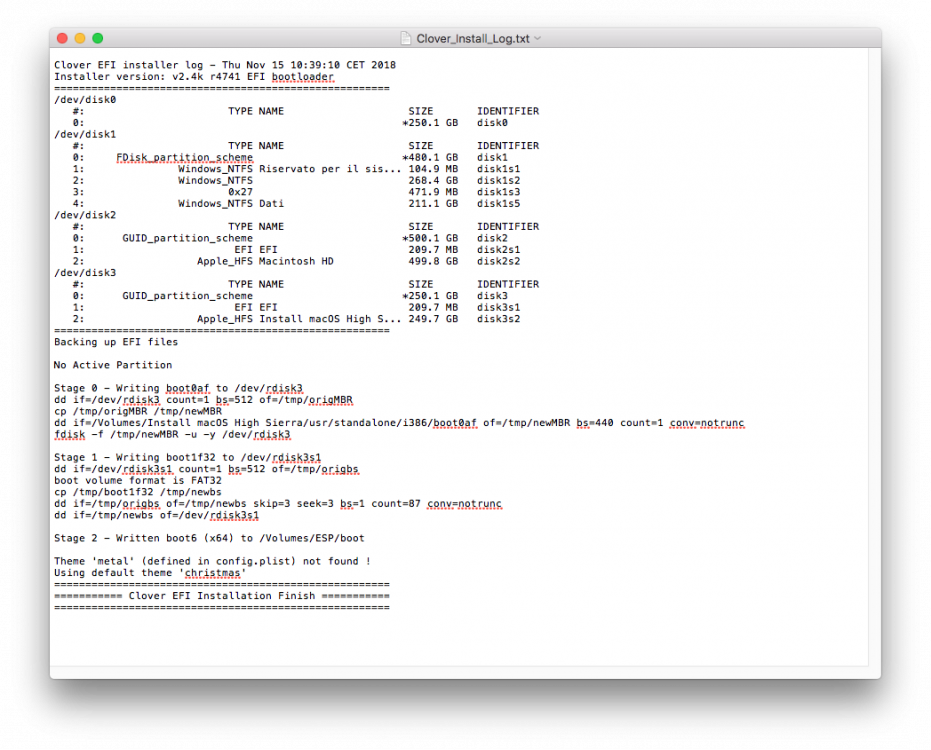The width and height of the screenshot is (931, 750).
Task: Click the 'Stage 0 – Writing boot0af' line
Action: (x=178, y=388)
